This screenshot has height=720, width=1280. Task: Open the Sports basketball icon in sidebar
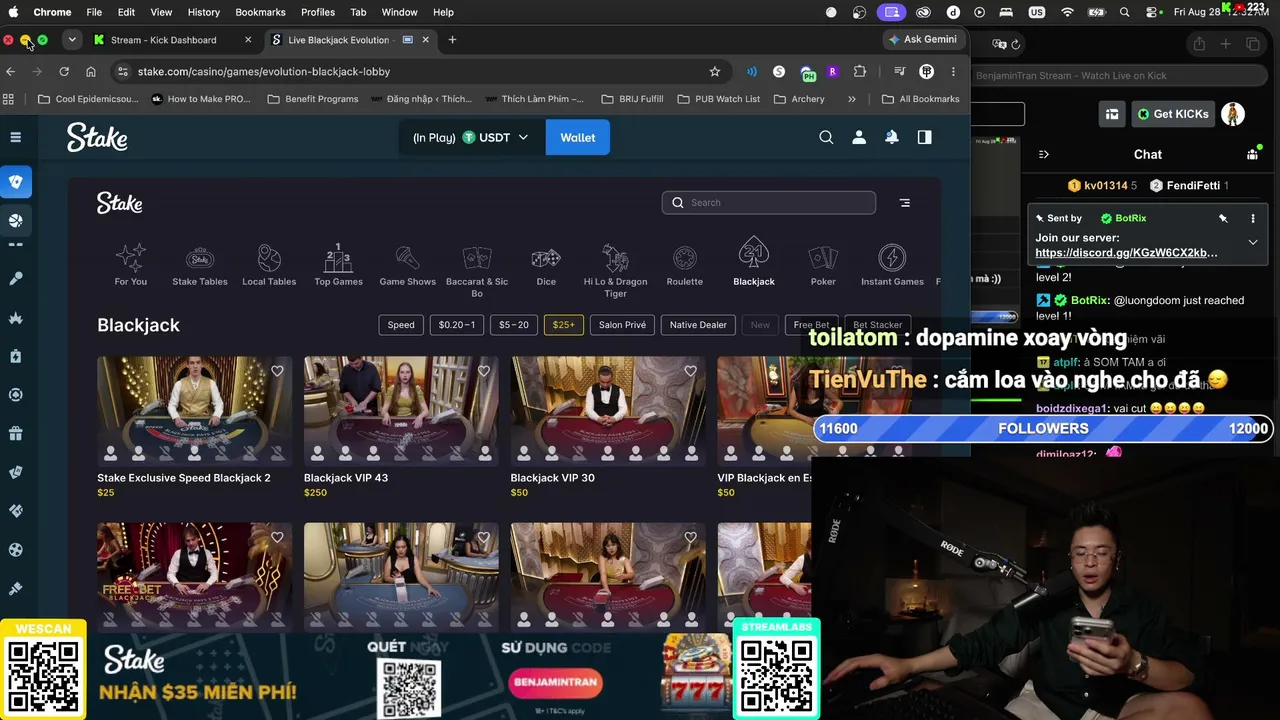[x=16, y=220]
